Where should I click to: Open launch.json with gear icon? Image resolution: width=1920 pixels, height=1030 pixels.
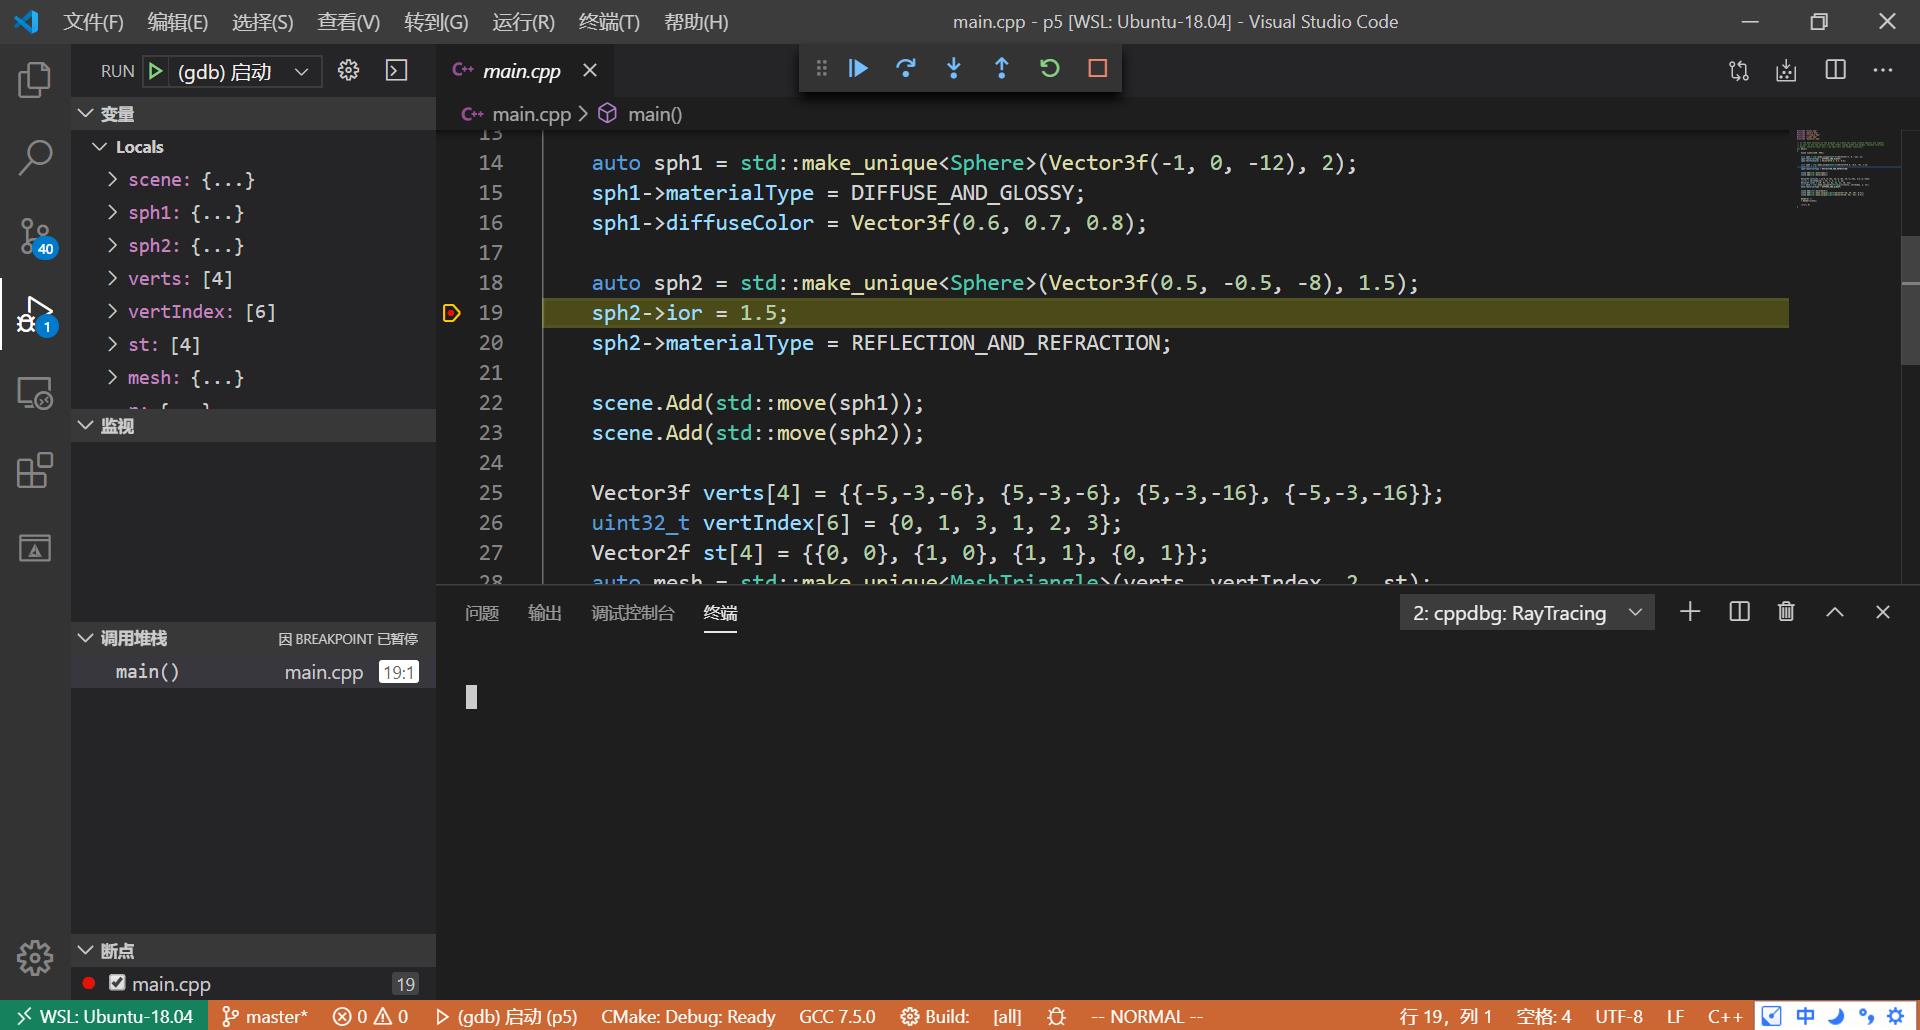click(x=348, y=70)
